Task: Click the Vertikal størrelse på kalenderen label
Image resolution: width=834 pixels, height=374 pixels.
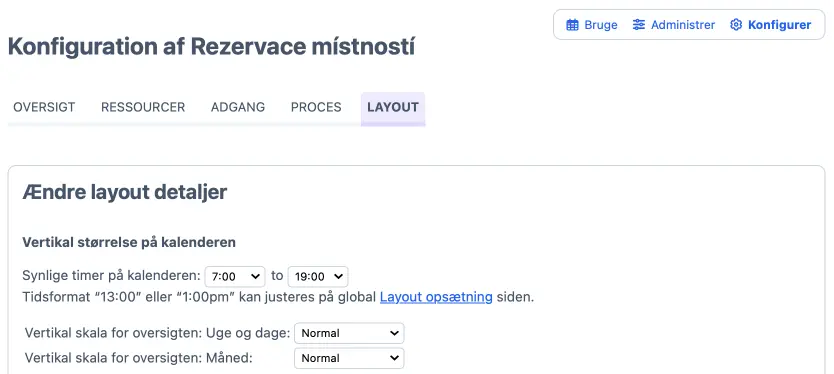Action: [x=129, y=243]
